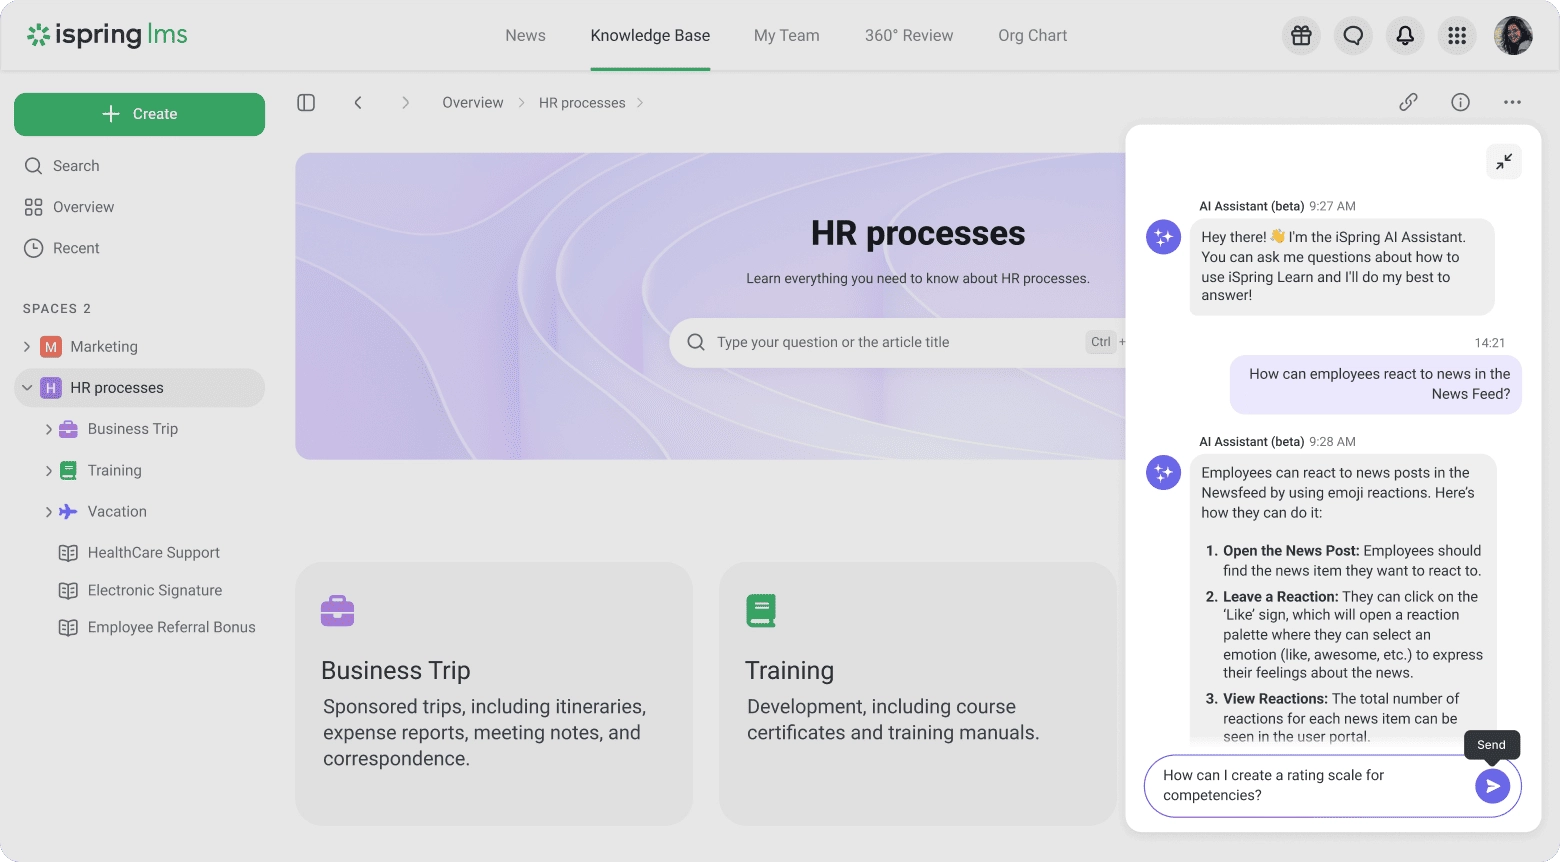The width and height of the screenshot is (1560, 862).
Task: Open Overview from the breadcrumb
Action: [x=472, y=102]
